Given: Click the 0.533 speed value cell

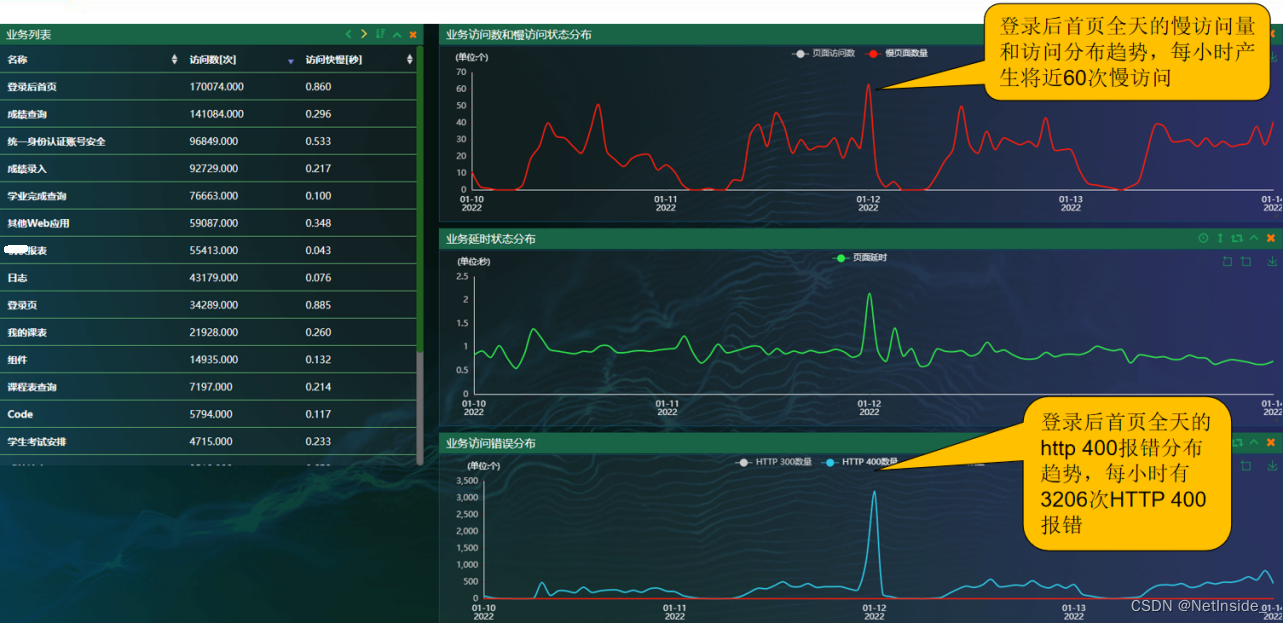Looking at the screenshot, I should coord(319,141).
